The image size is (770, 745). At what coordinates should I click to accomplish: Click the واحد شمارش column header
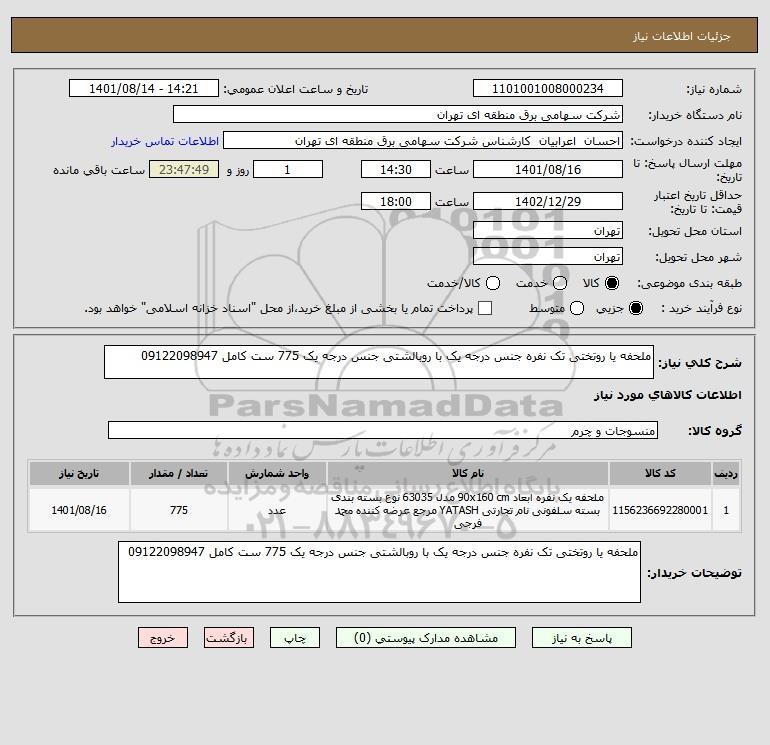coord(277,473)
